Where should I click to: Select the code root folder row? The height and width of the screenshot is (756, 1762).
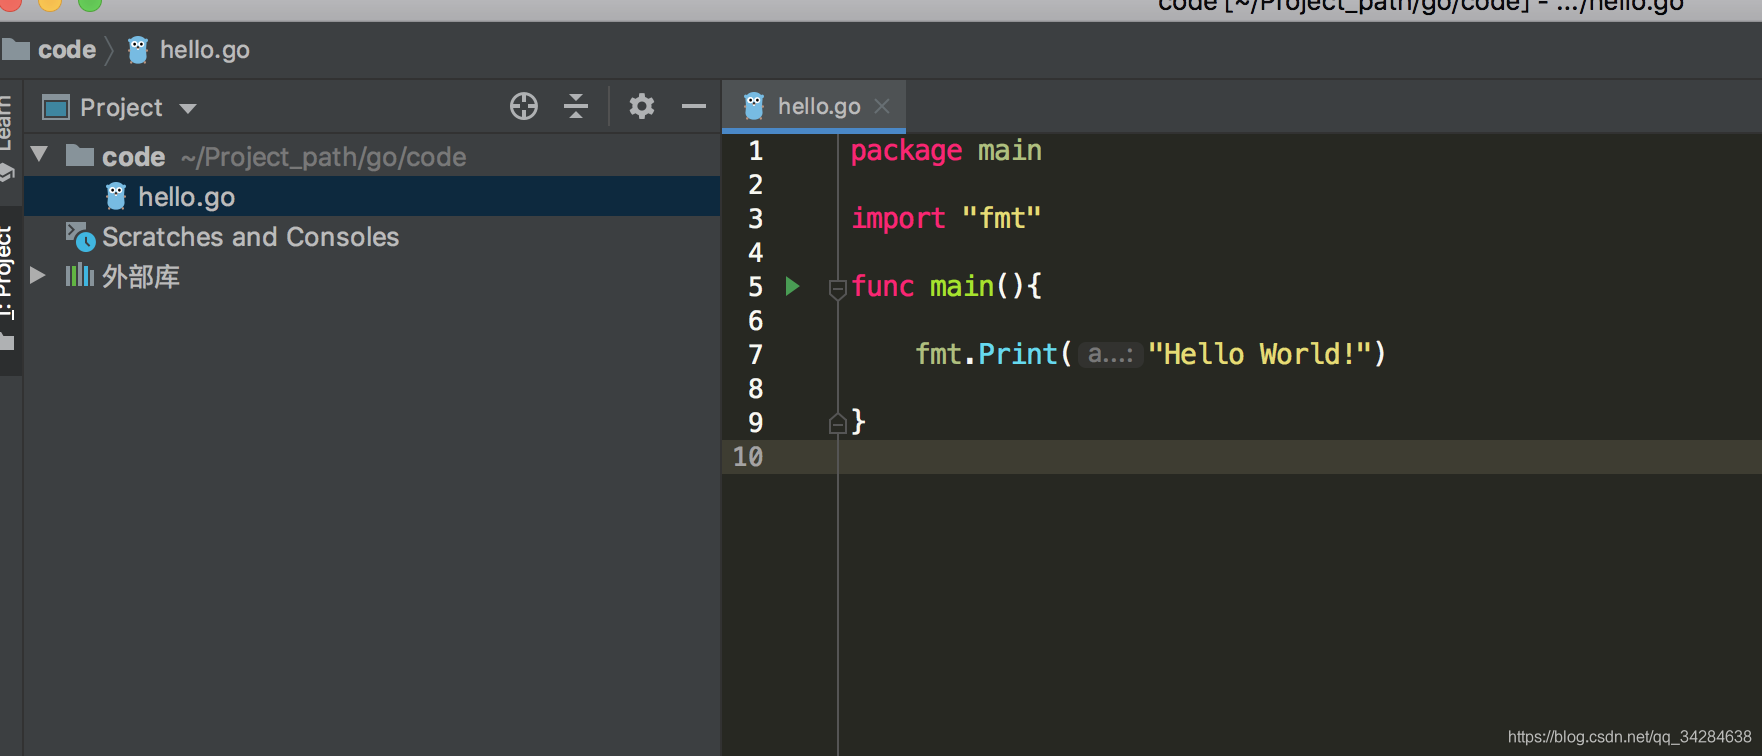[372, 156]
